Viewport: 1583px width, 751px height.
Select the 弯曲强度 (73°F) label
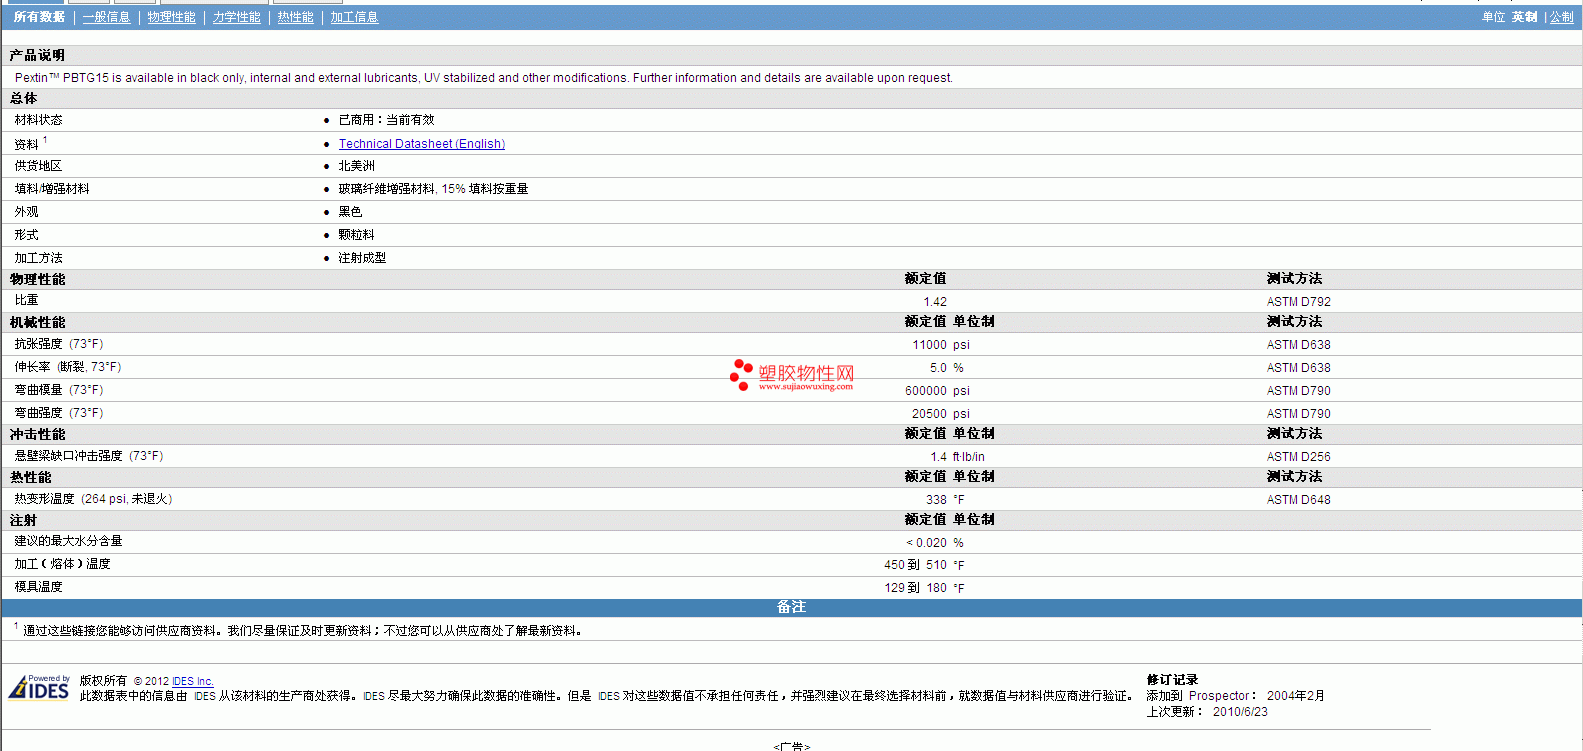coord(59,413)
